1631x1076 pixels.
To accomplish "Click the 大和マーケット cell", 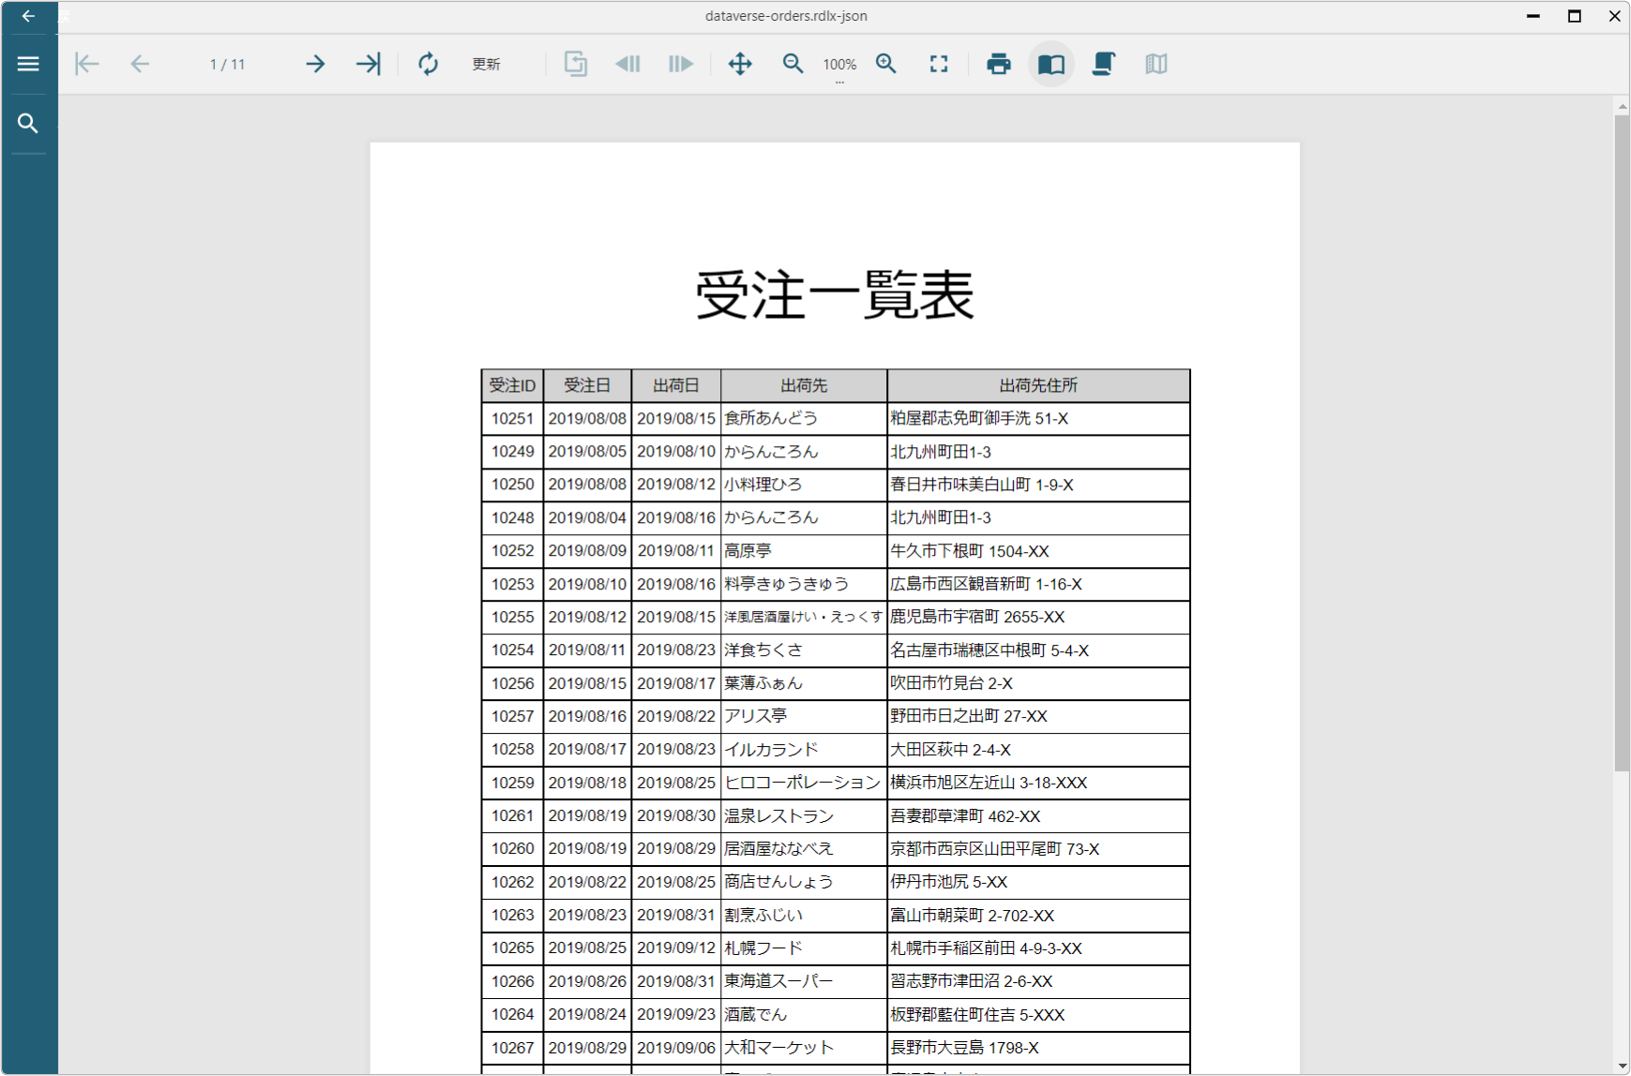I will [804, 1047].
